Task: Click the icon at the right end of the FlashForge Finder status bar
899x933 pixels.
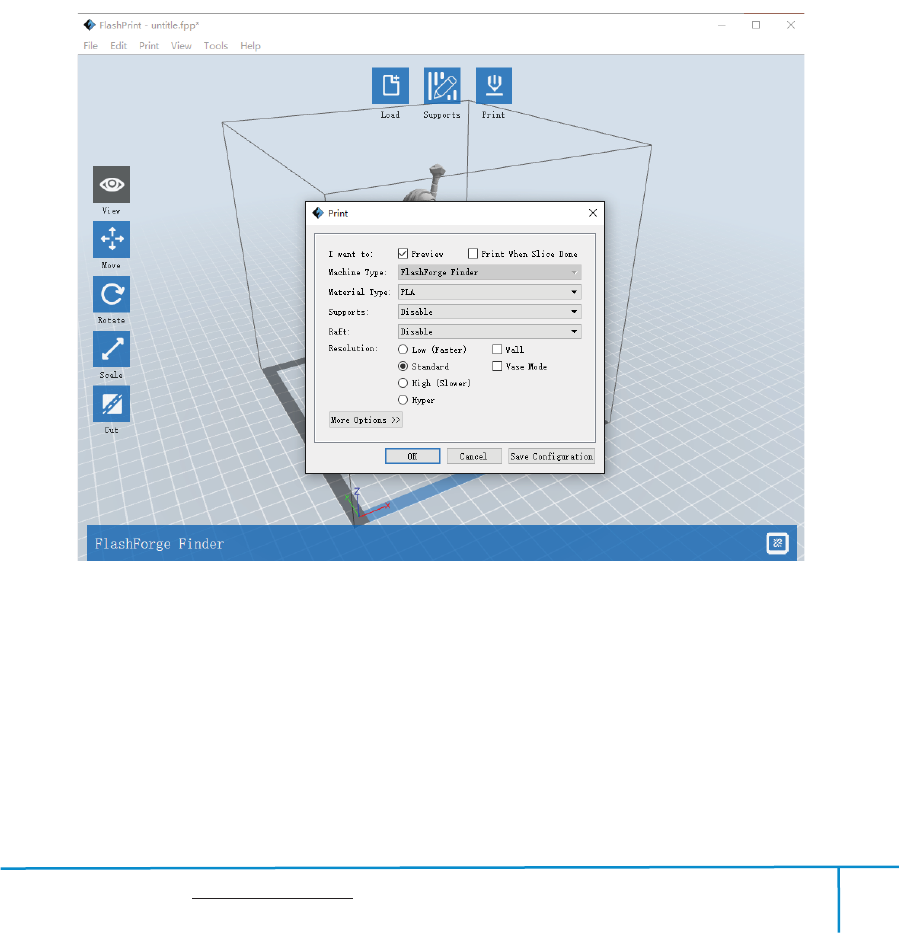Action: pyautogui.click(x=777, y=543)
